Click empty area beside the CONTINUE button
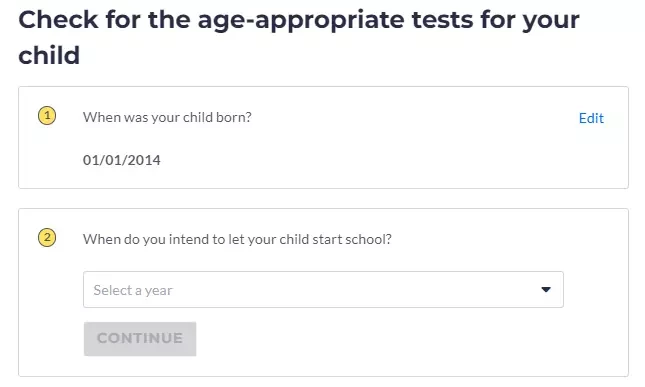Screen dimensions: 645x387 370,339
